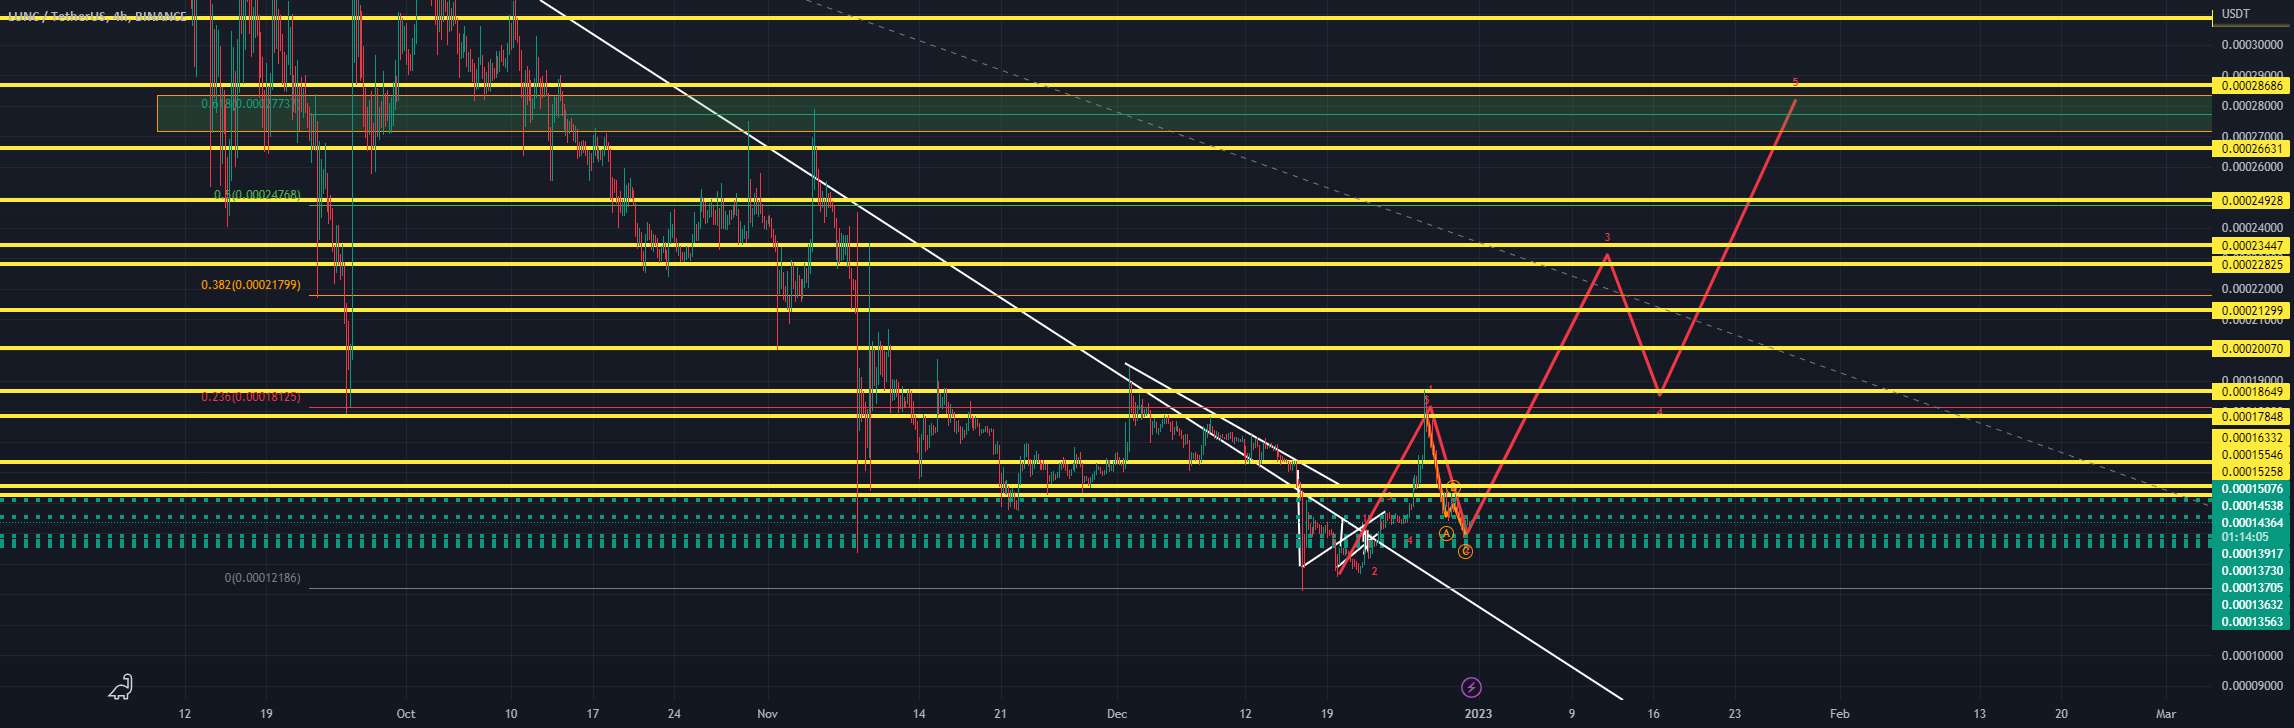Click the red wave 5 projection label
2294x728 pixels.
[x=1795, y=82]
